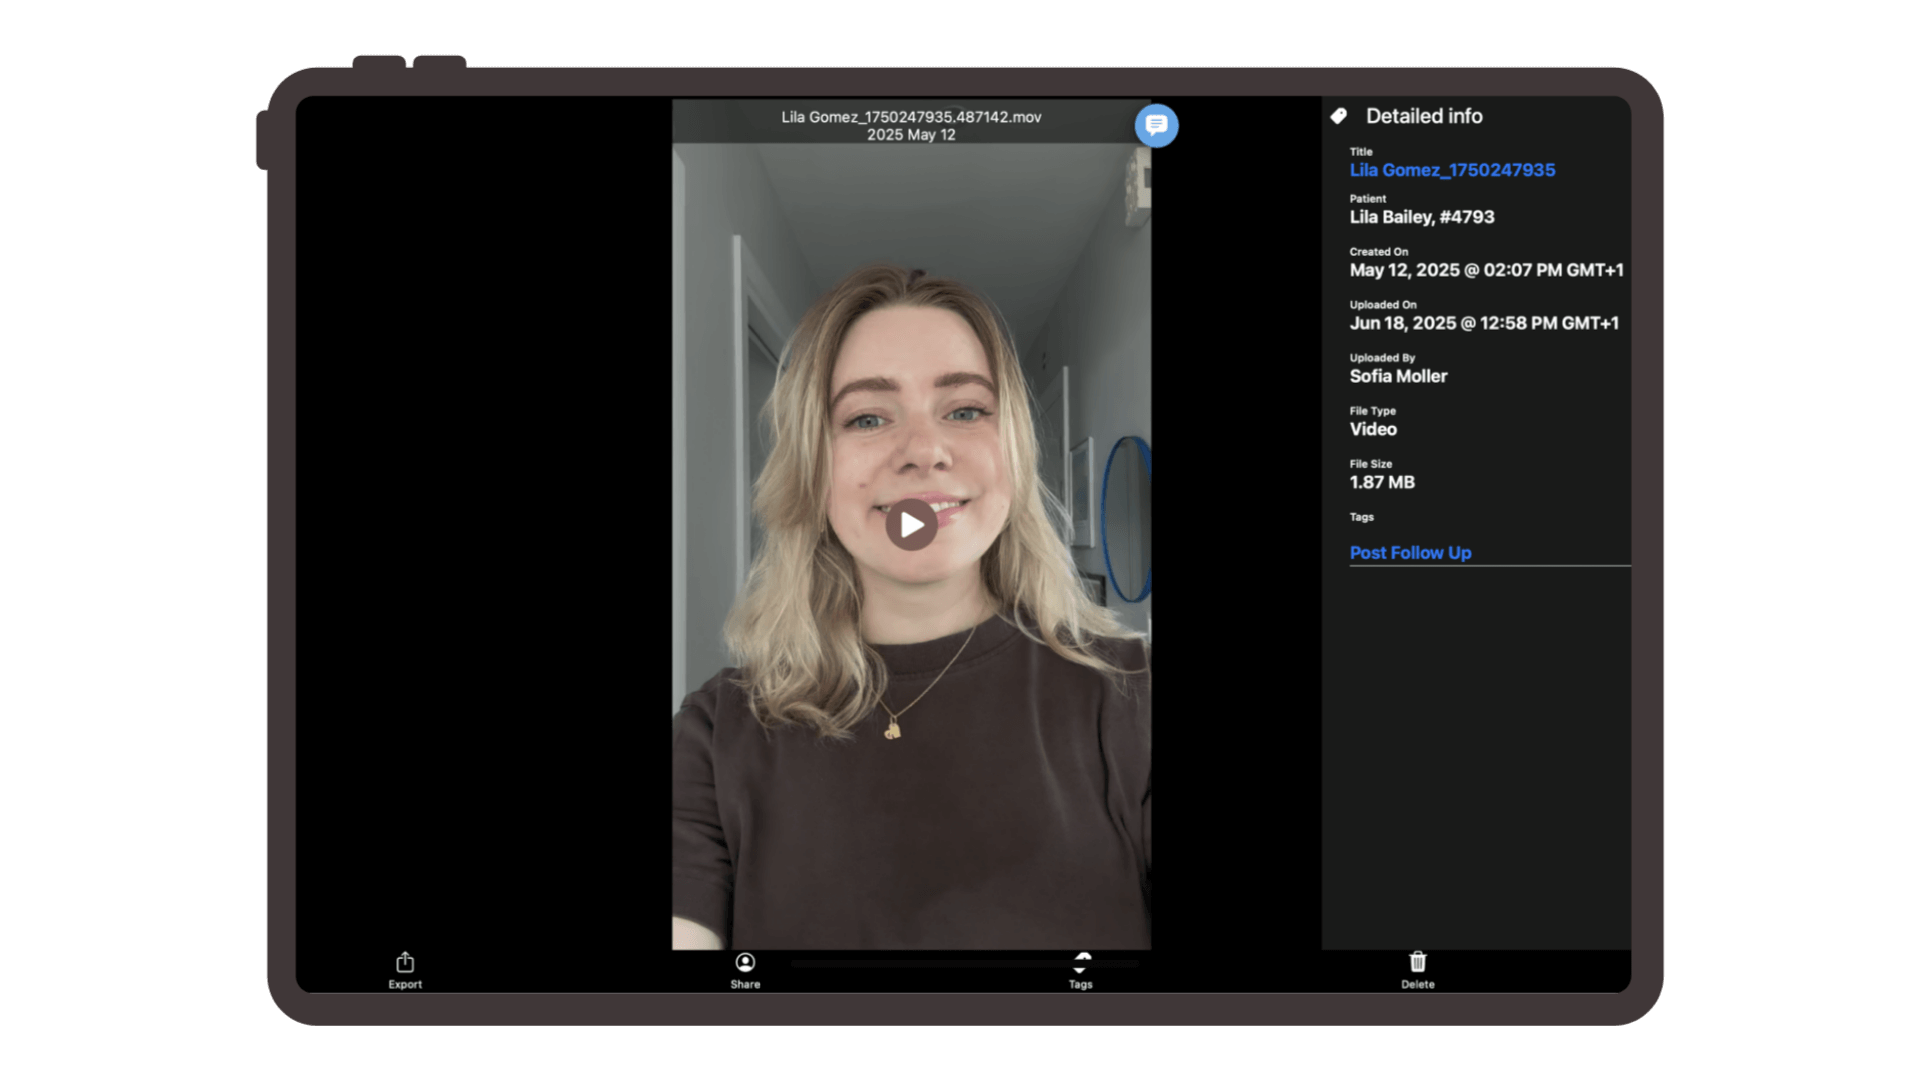Open the Tags toolbar icon

(x=1080, y=963)
